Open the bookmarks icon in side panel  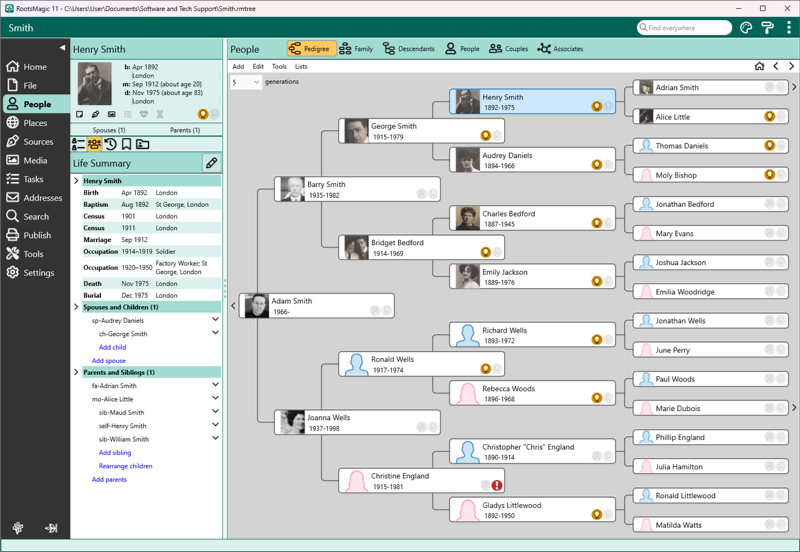(127, 145)
